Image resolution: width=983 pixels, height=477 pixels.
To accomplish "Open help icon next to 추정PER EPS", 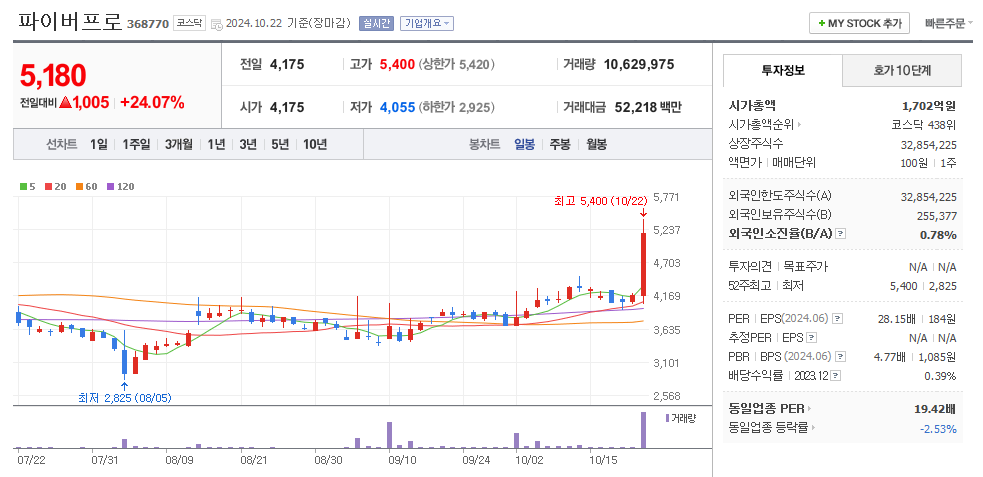I will (811, 338).
